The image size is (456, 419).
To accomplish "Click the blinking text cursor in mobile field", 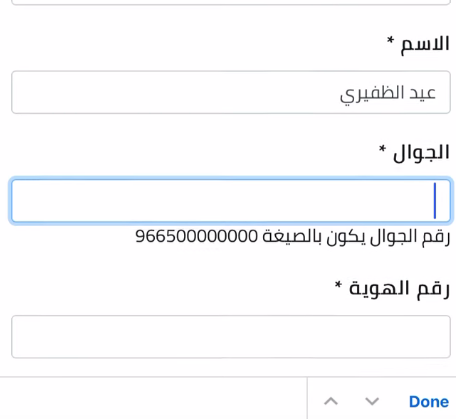I will [435, 201].
